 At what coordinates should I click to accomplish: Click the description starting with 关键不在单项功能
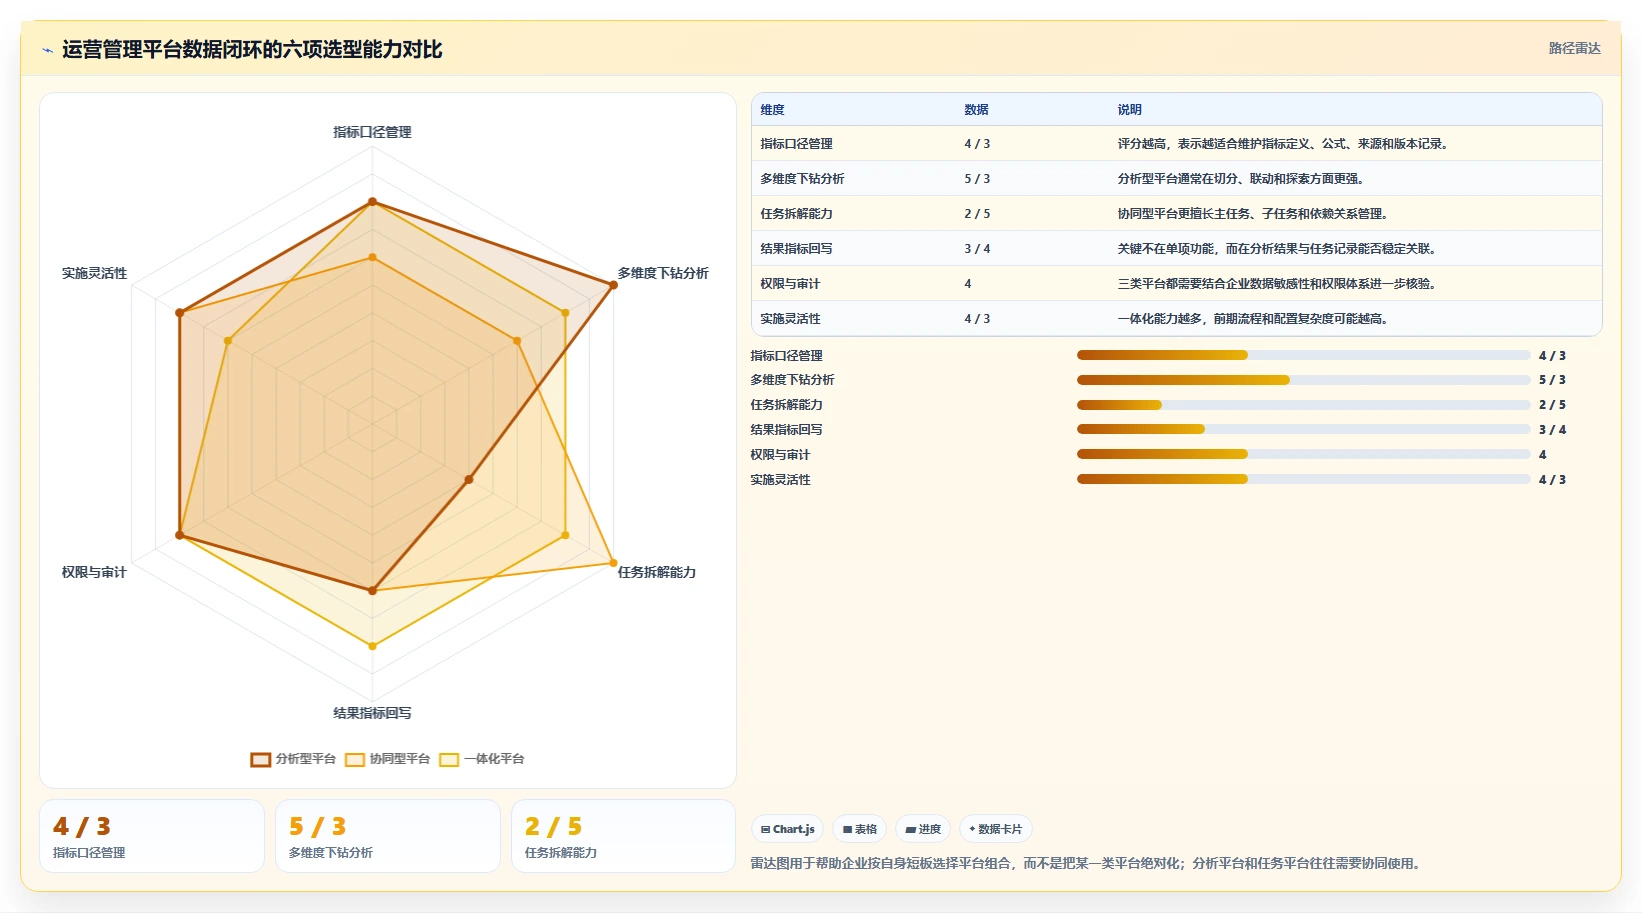tap(1277, 249)
